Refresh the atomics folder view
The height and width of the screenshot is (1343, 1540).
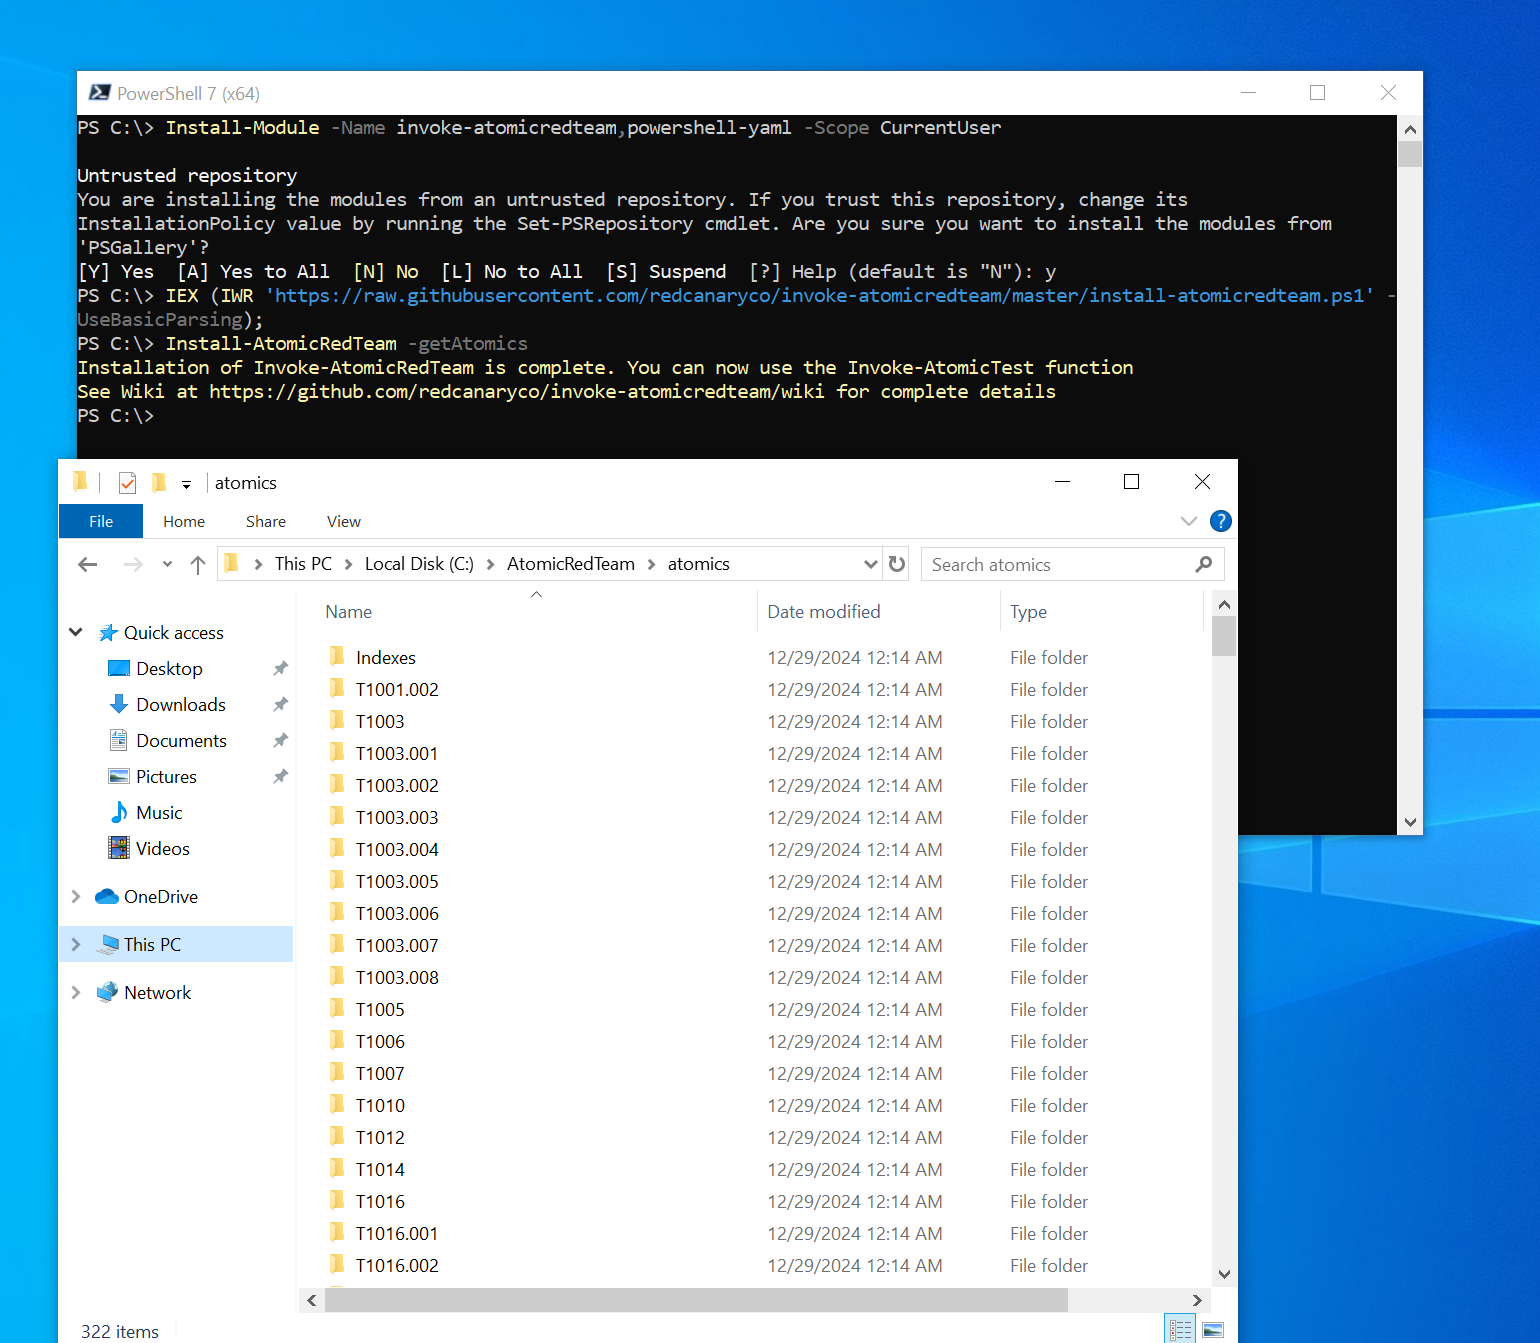pyautogui.click(x=897, y=565)
